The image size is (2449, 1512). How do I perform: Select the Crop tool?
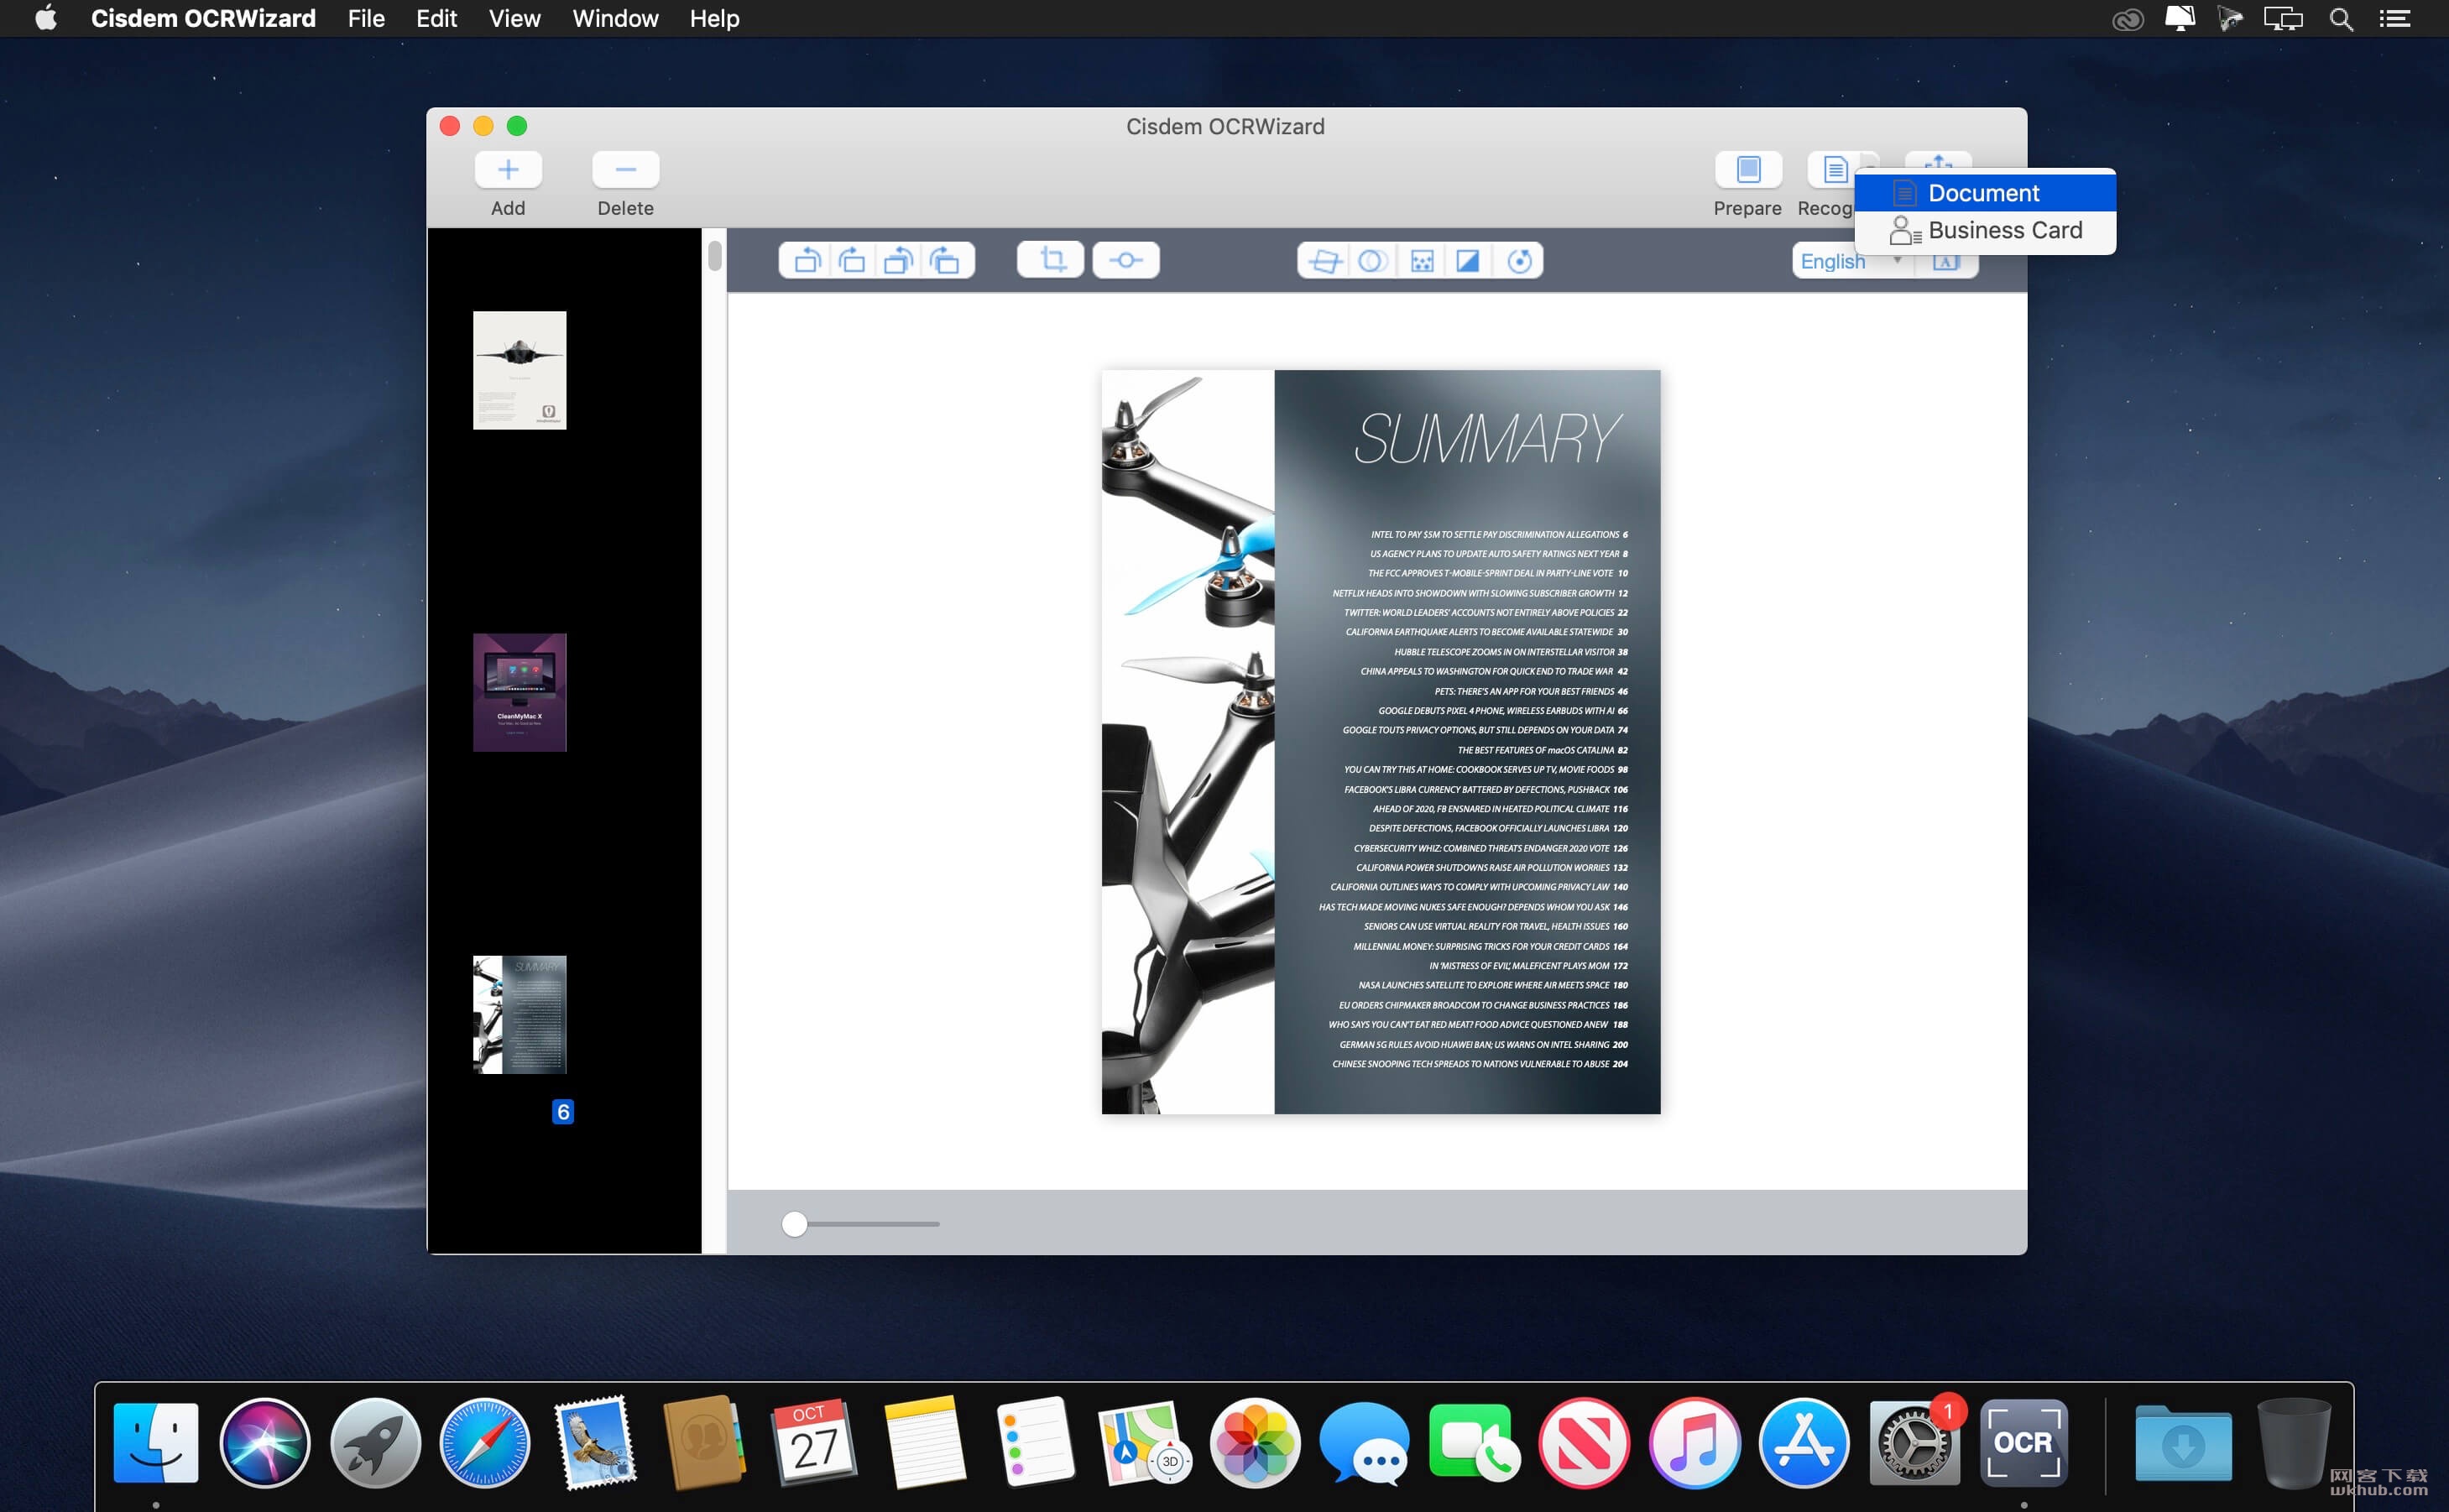(1051, 261)
